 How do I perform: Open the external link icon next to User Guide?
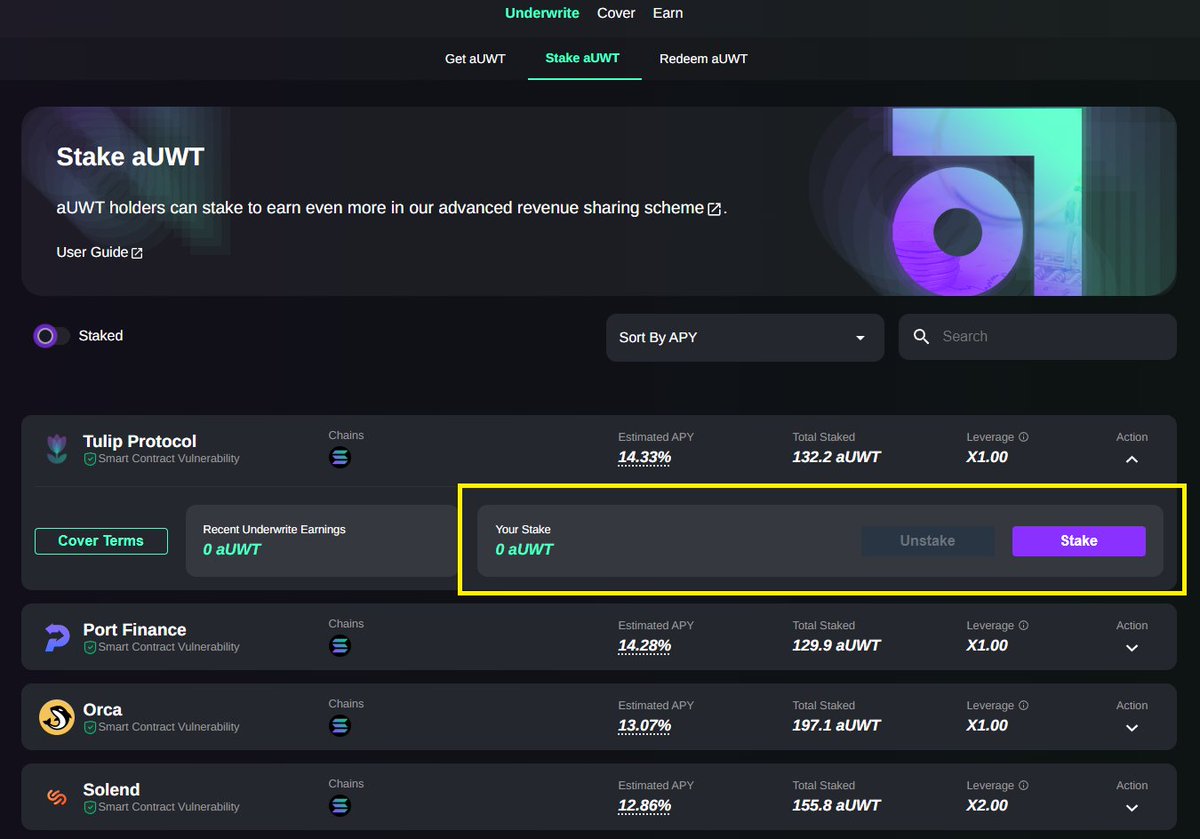[137, 252]
